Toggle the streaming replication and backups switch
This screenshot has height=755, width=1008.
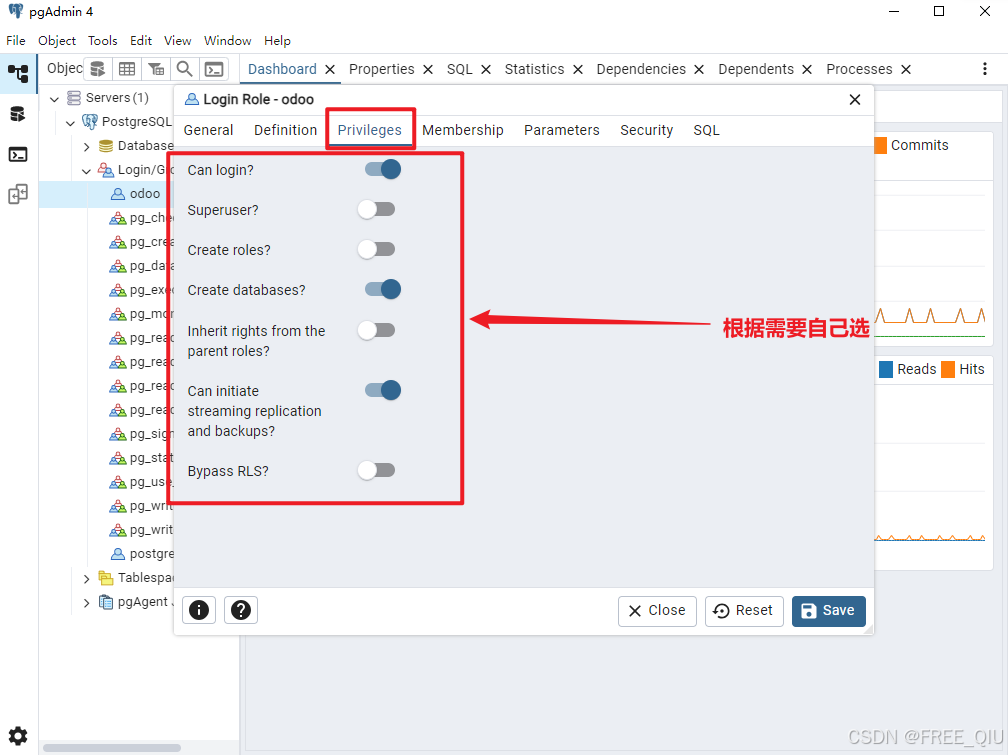[x=382, y=390]
